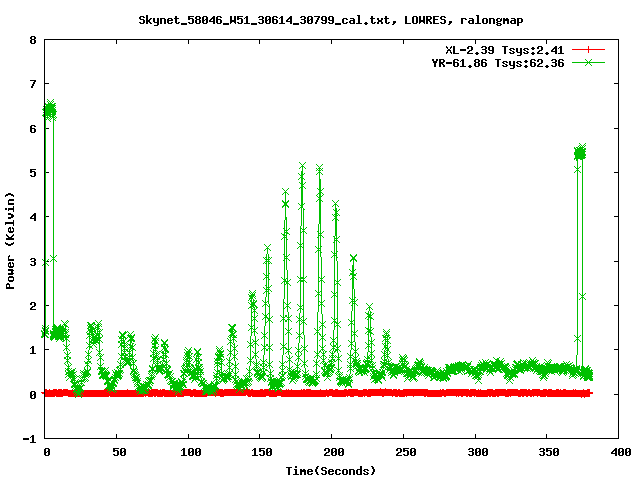Click the y-axis tick label 7
The width and height of the screenshot is (640, 480).
point(33,84)
